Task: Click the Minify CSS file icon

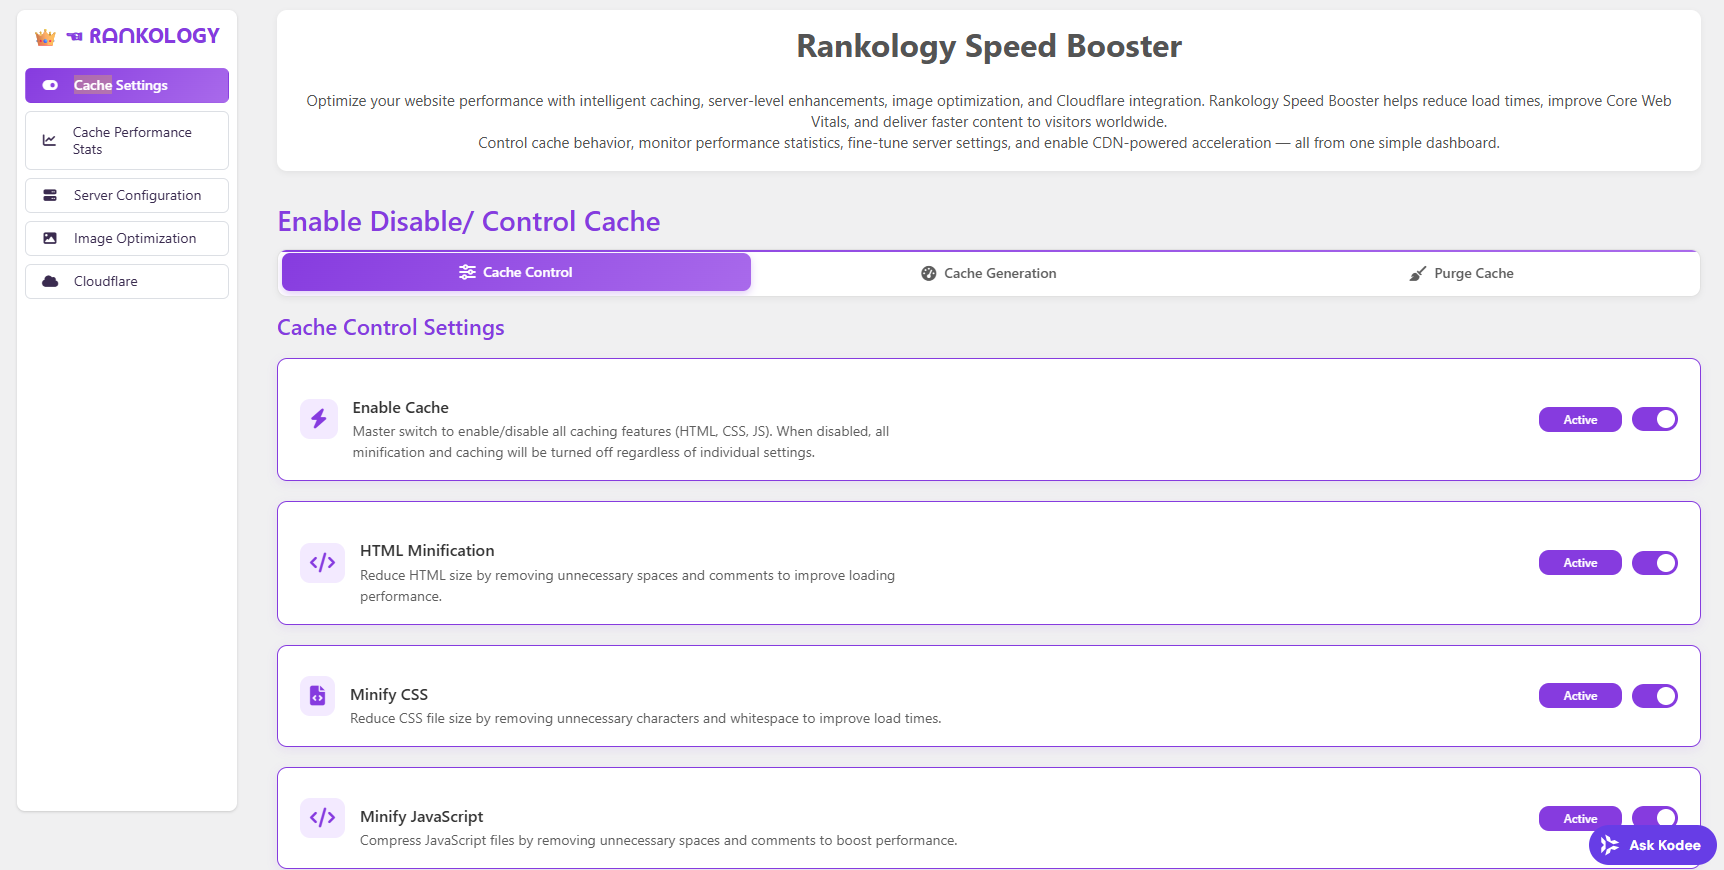Action: point(317,696)
